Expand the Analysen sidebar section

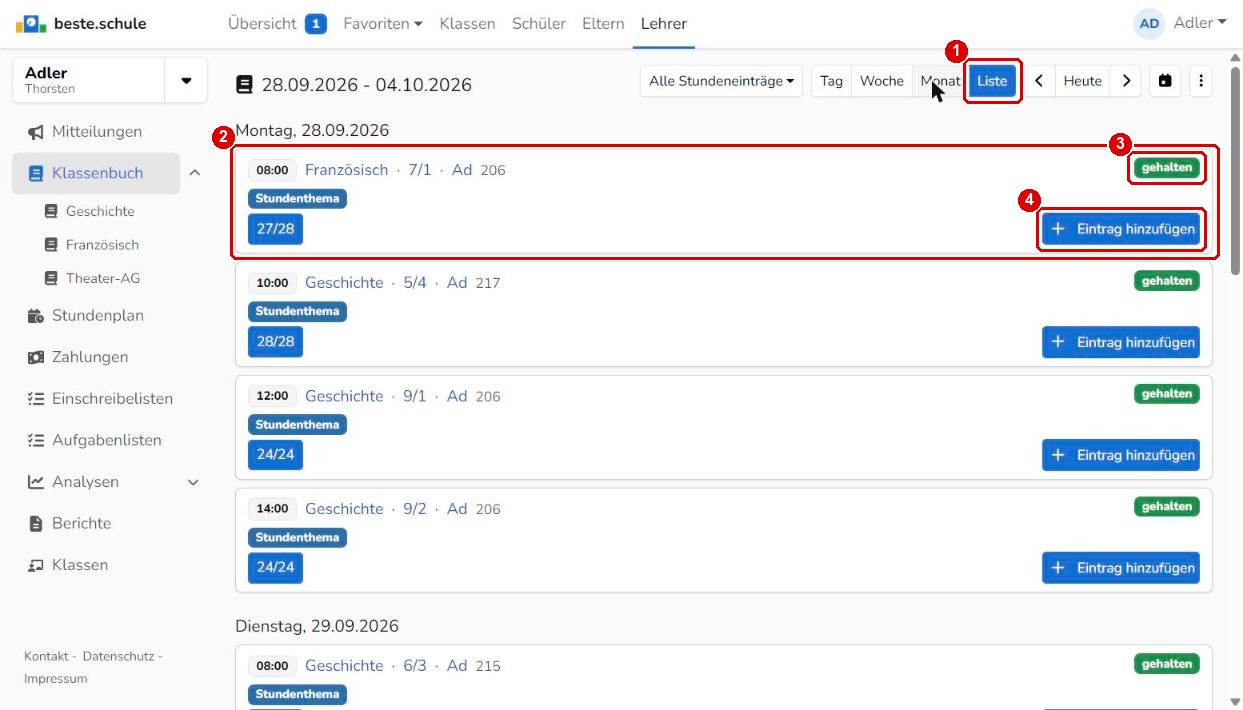pos(194,482)
